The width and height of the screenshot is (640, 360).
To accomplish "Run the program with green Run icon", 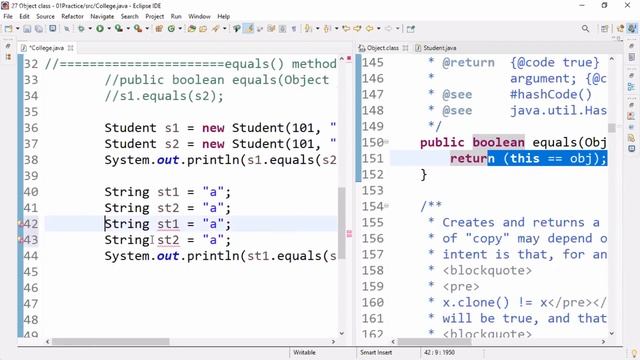I will click(x=100, y=29).
